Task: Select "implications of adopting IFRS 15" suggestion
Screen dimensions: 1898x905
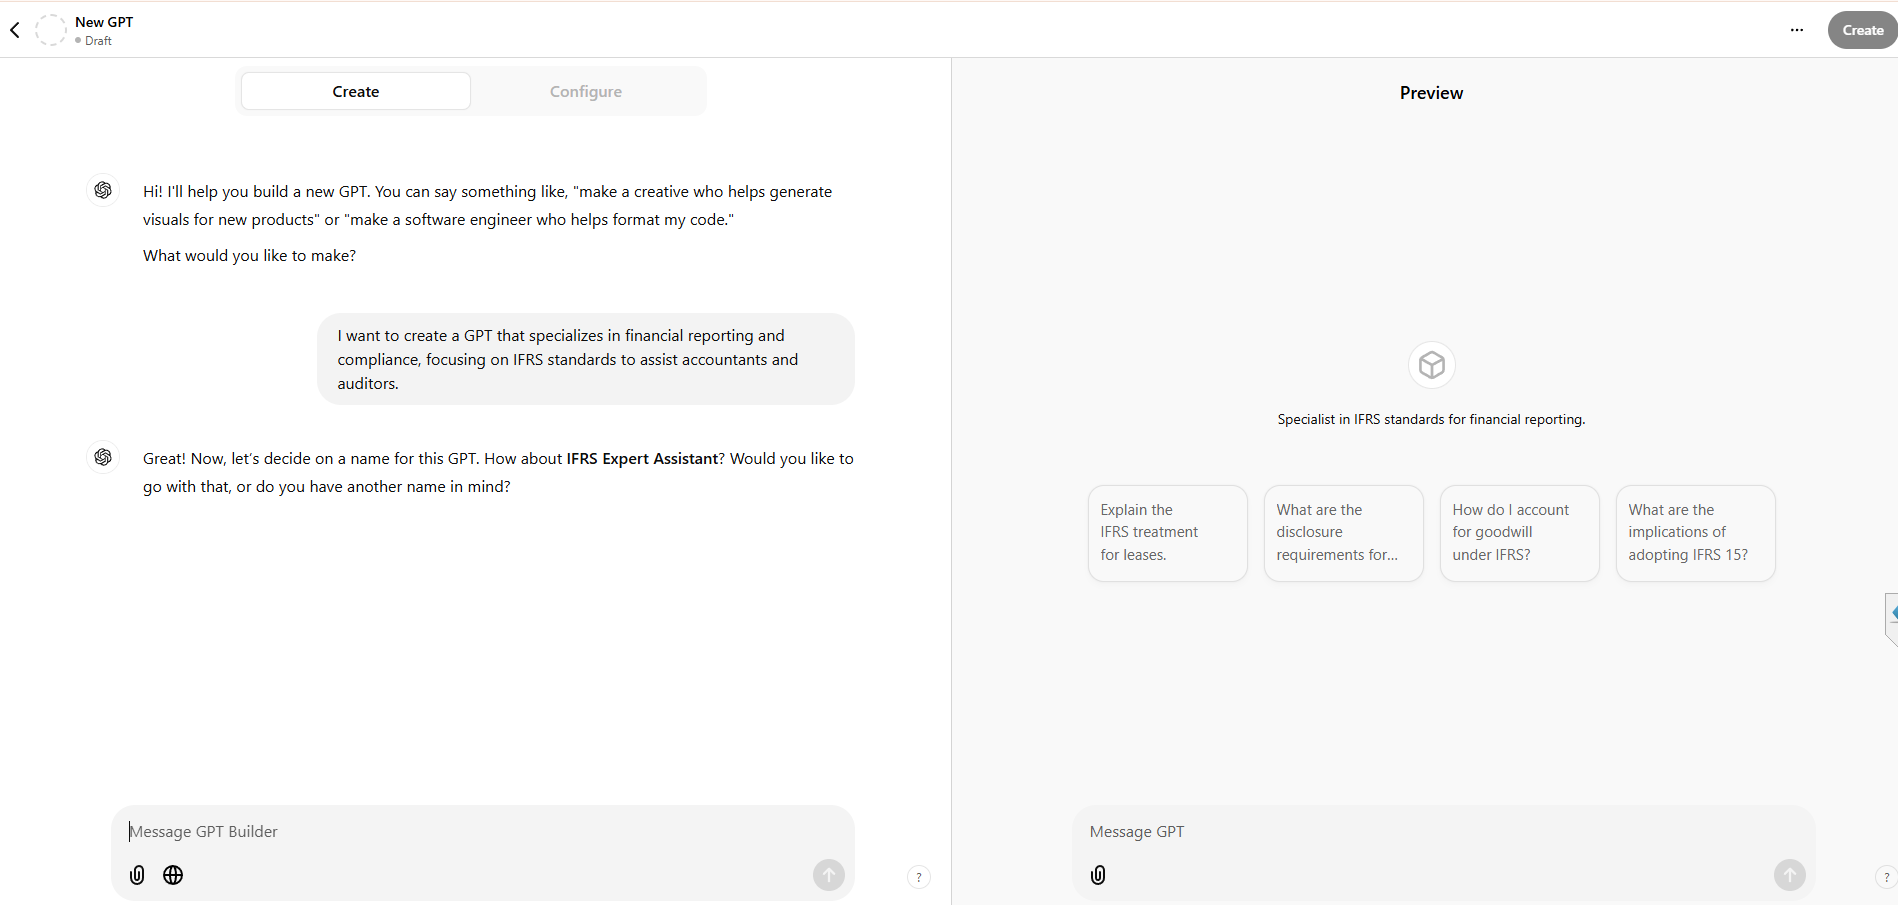Action: (x=1695, y=533)
